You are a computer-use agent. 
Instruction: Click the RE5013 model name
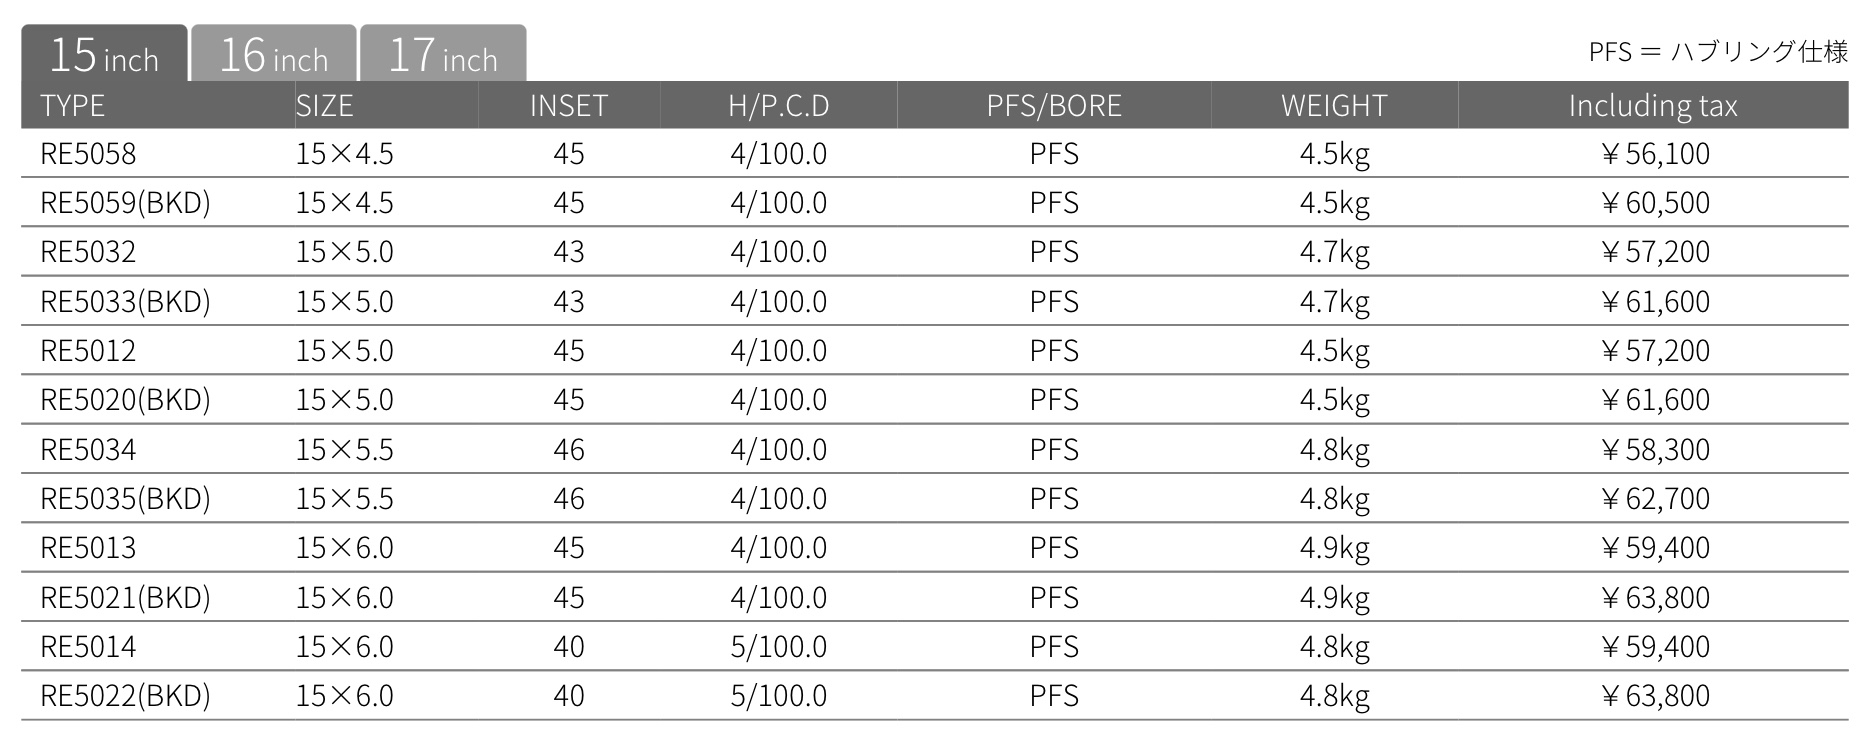point(88,548)
